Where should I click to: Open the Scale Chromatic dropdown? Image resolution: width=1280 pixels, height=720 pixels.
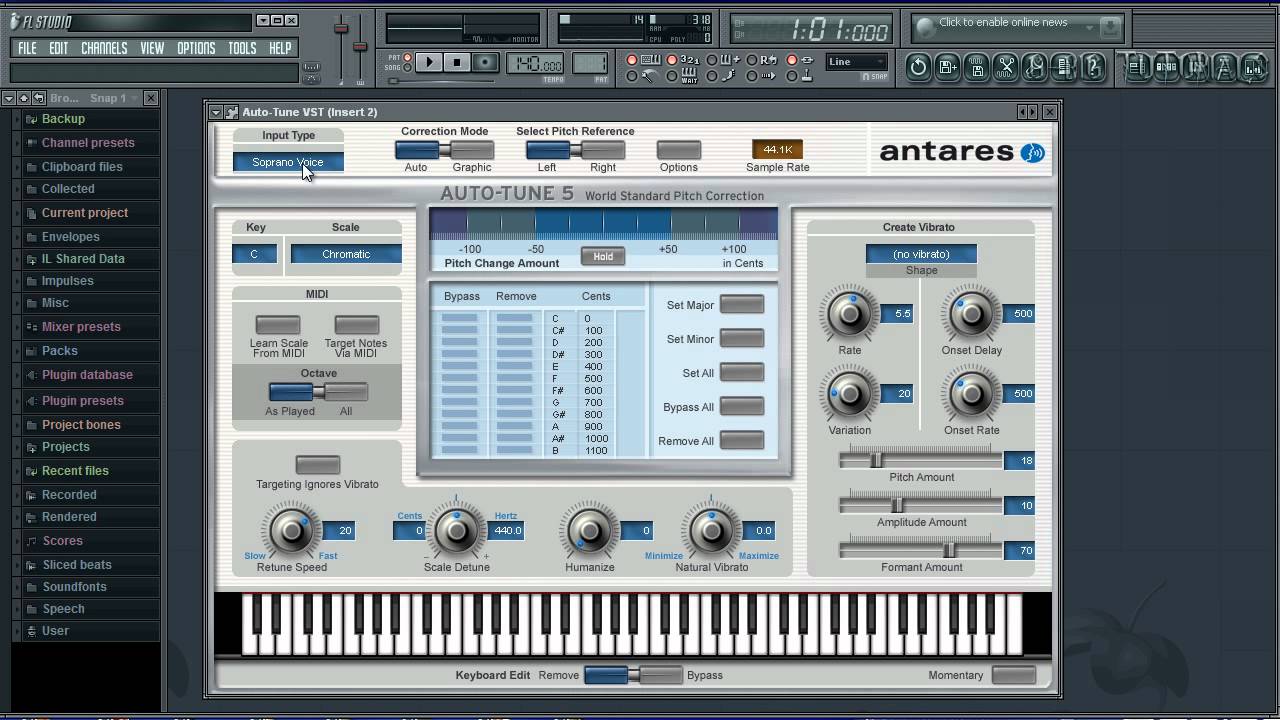[x=346, y=254]
